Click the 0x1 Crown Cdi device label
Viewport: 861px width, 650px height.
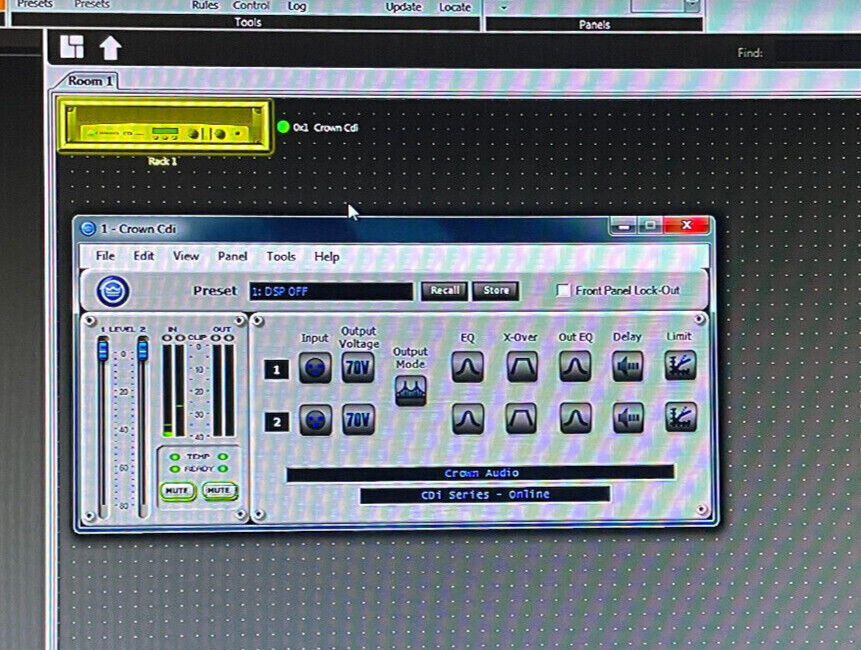325,127
